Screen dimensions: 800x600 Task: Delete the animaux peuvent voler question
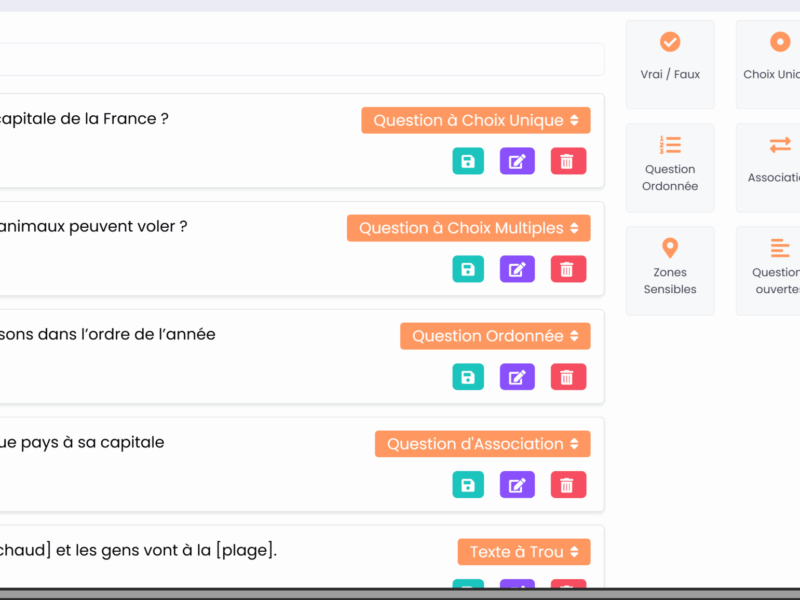pos(568,268)
